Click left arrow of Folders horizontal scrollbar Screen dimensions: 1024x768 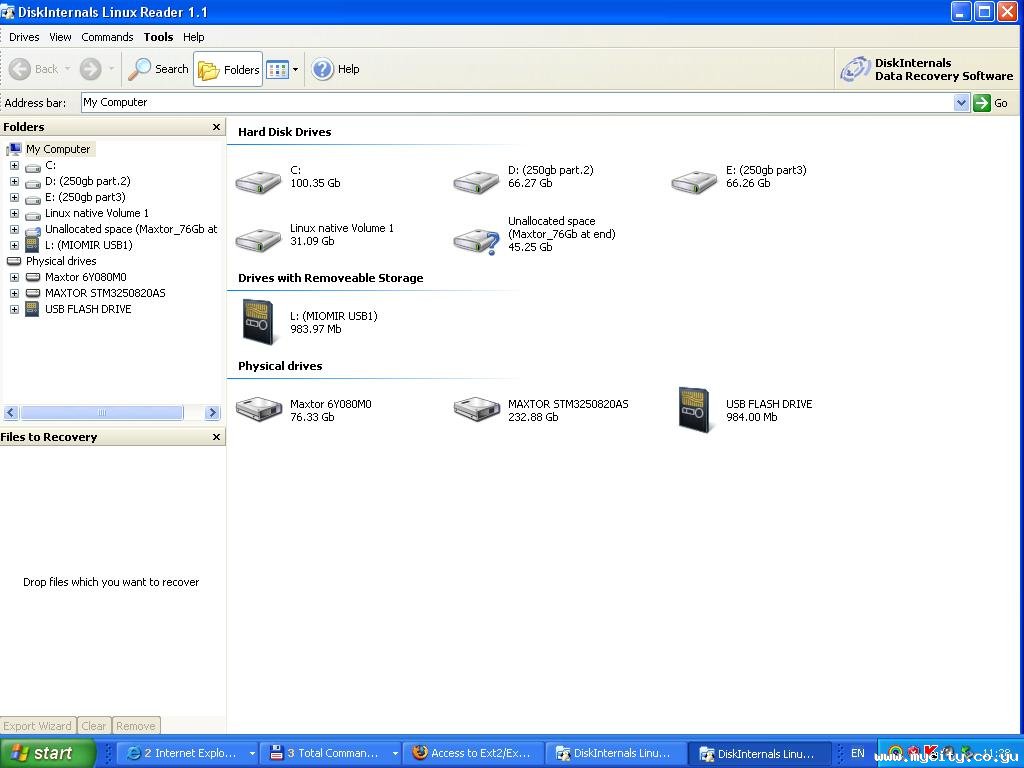(10, 413)
